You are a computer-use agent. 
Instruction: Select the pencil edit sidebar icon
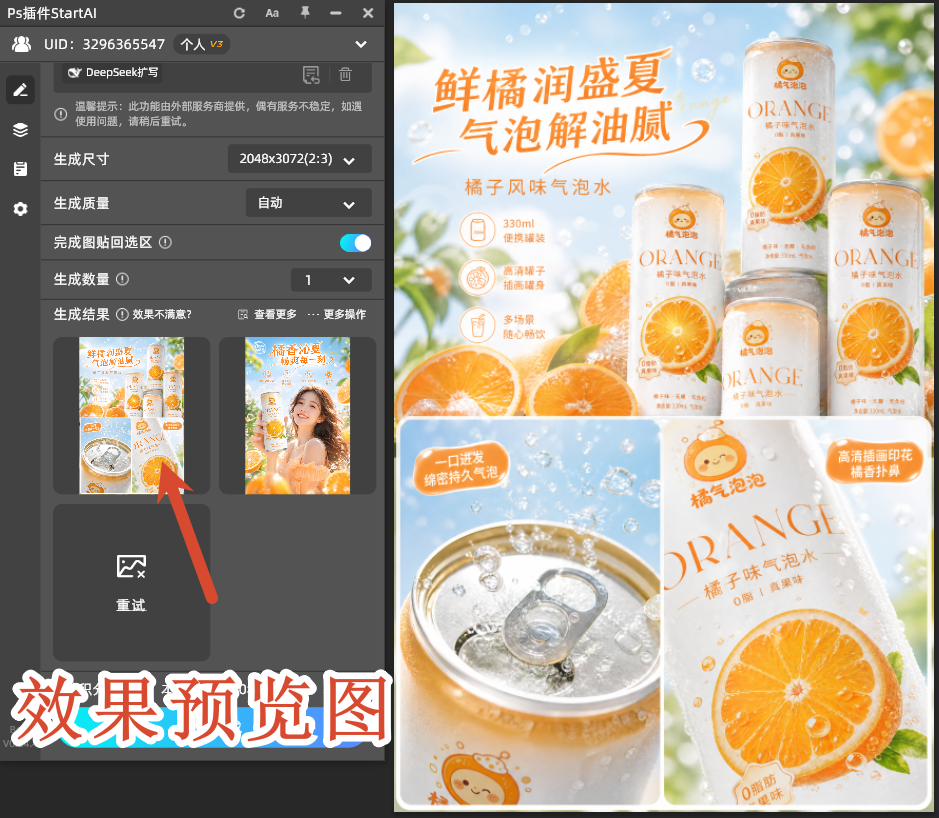20,90
